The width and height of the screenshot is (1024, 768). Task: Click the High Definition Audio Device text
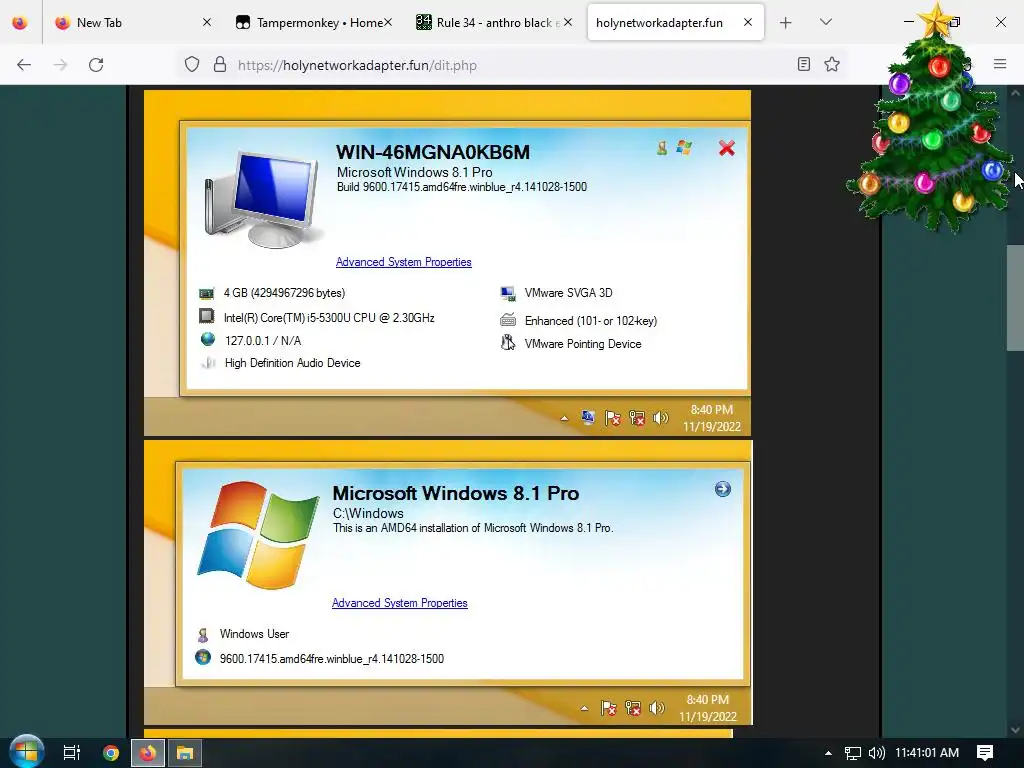pyautogui.click(x=293, y=363)
